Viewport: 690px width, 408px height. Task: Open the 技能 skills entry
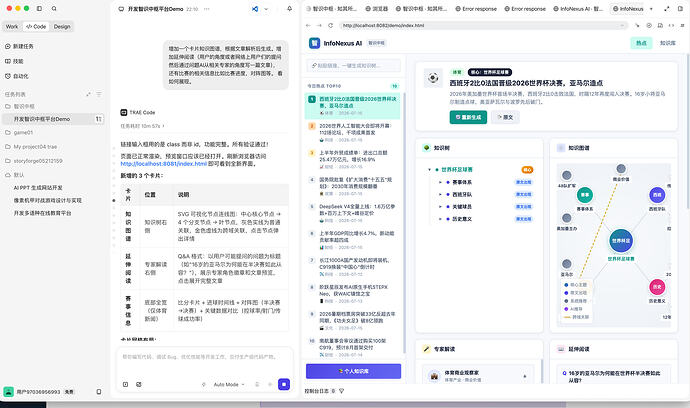click(x=14, y=61)
